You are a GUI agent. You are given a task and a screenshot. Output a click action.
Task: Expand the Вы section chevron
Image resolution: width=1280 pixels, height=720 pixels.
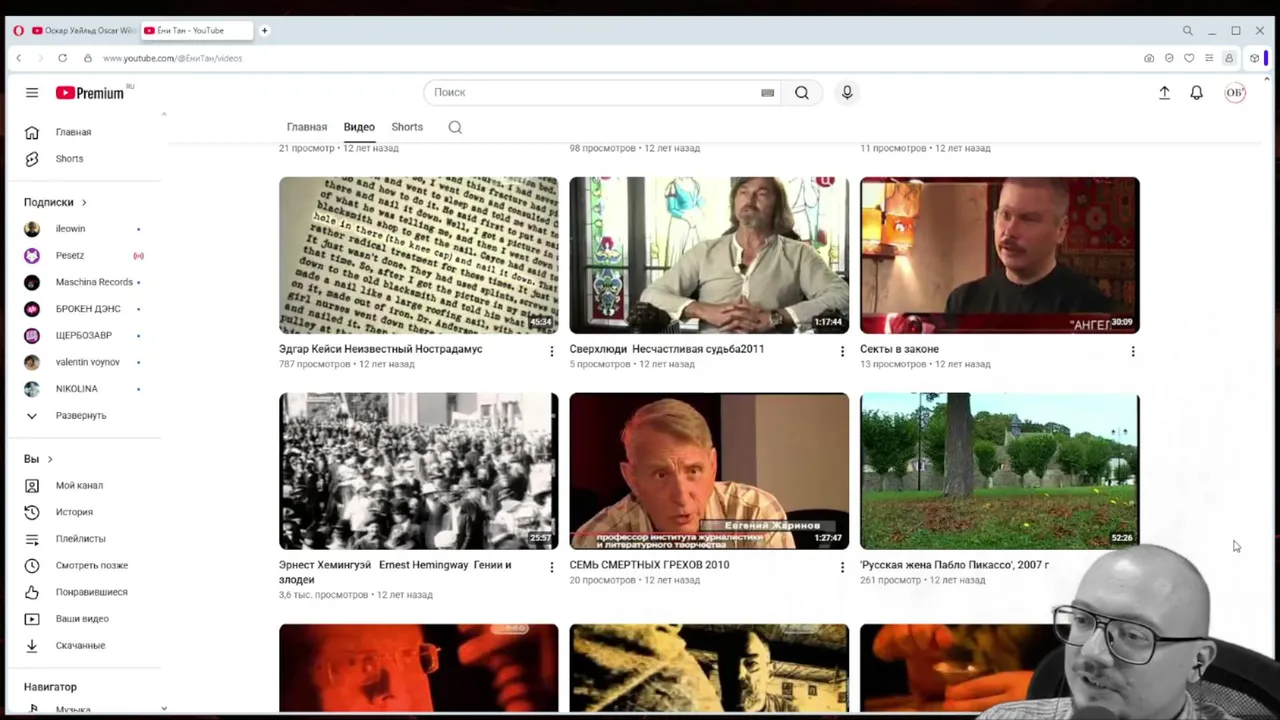(x=49, y=459)
